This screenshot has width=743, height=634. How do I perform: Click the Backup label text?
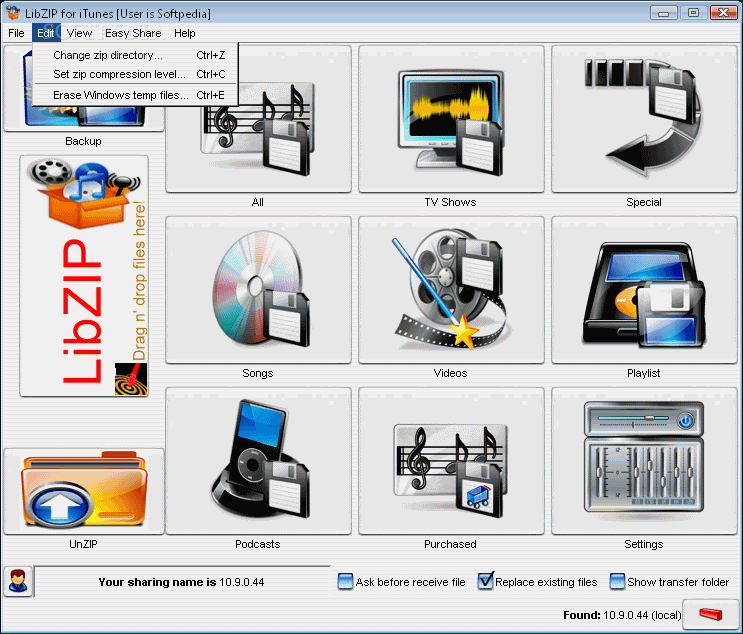[x=83, y=141]
